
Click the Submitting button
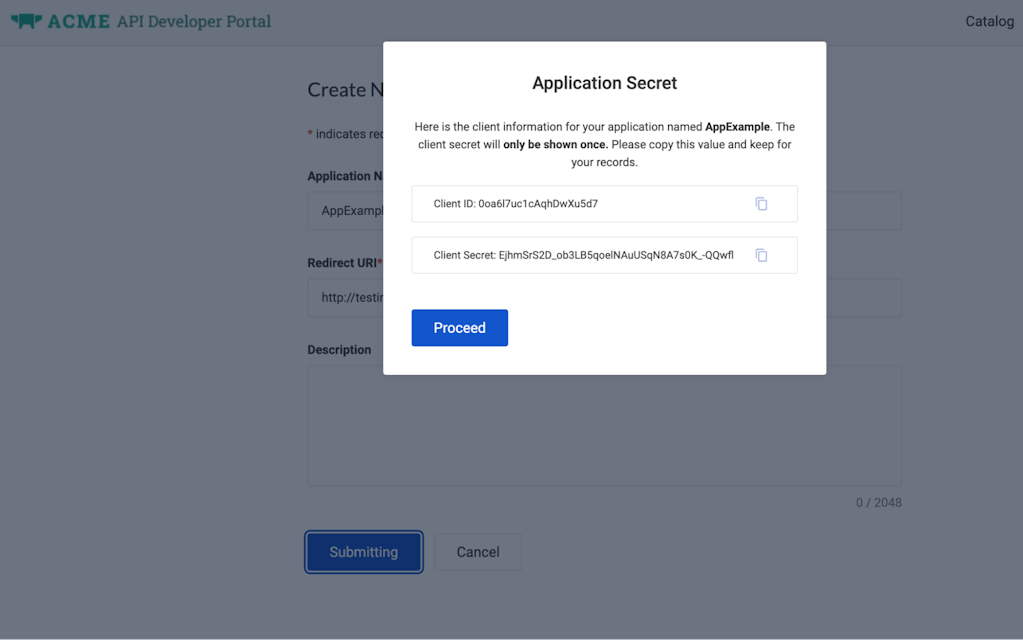[364, 552]
